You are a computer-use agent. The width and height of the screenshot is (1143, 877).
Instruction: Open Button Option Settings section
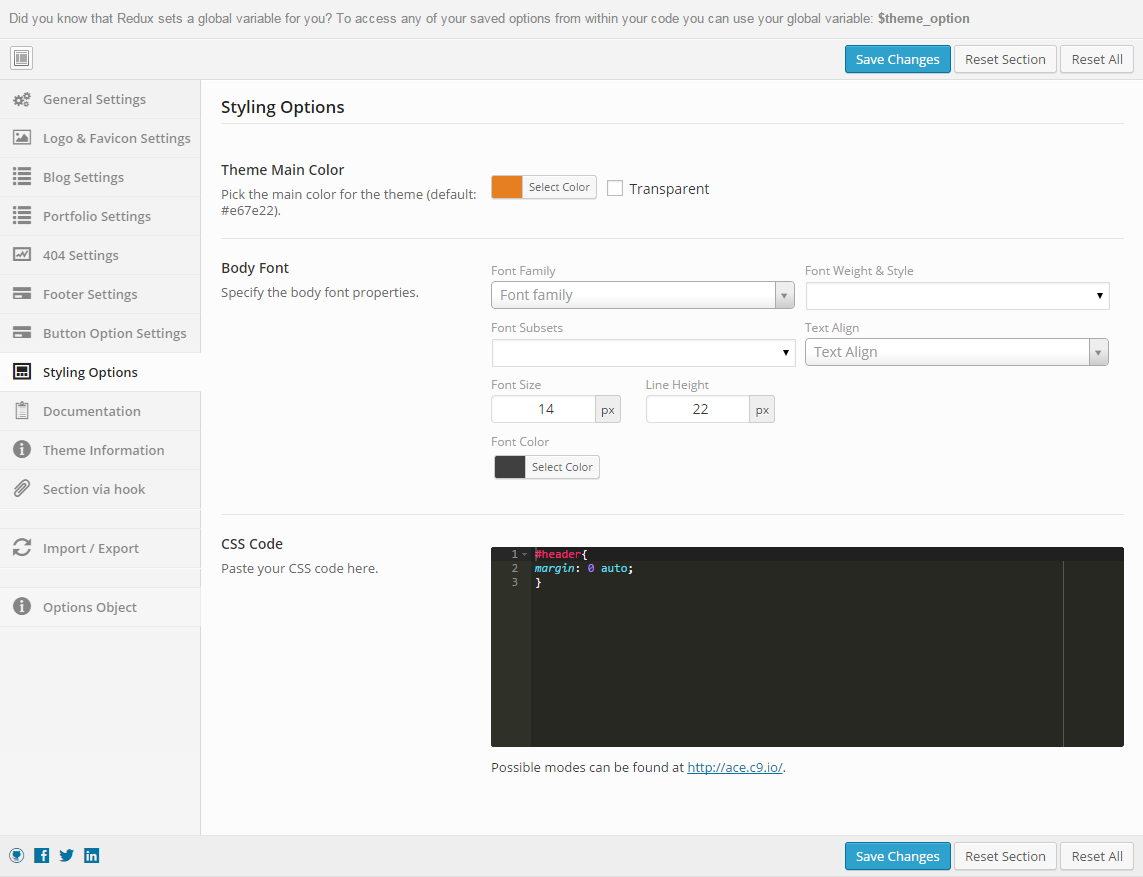pos(100,333)
